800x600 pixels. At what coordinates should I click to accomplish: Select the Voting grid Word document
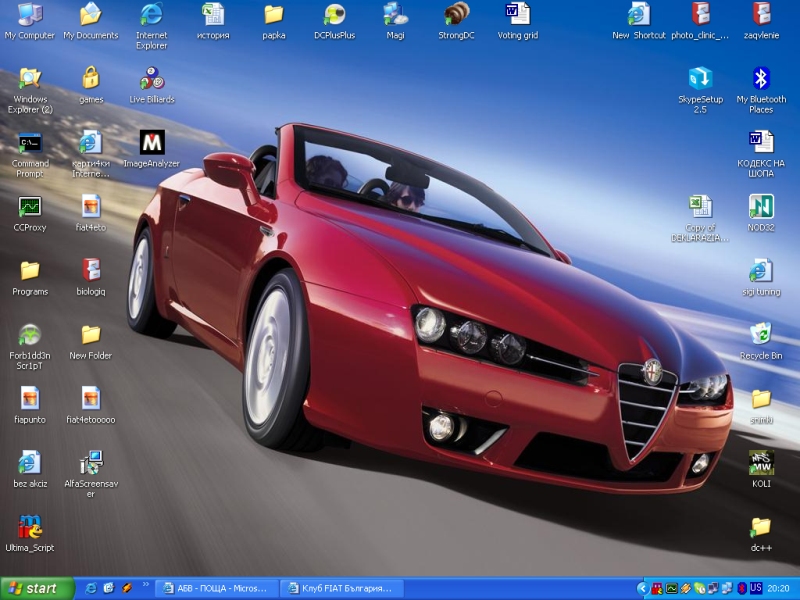click(517, 15)
